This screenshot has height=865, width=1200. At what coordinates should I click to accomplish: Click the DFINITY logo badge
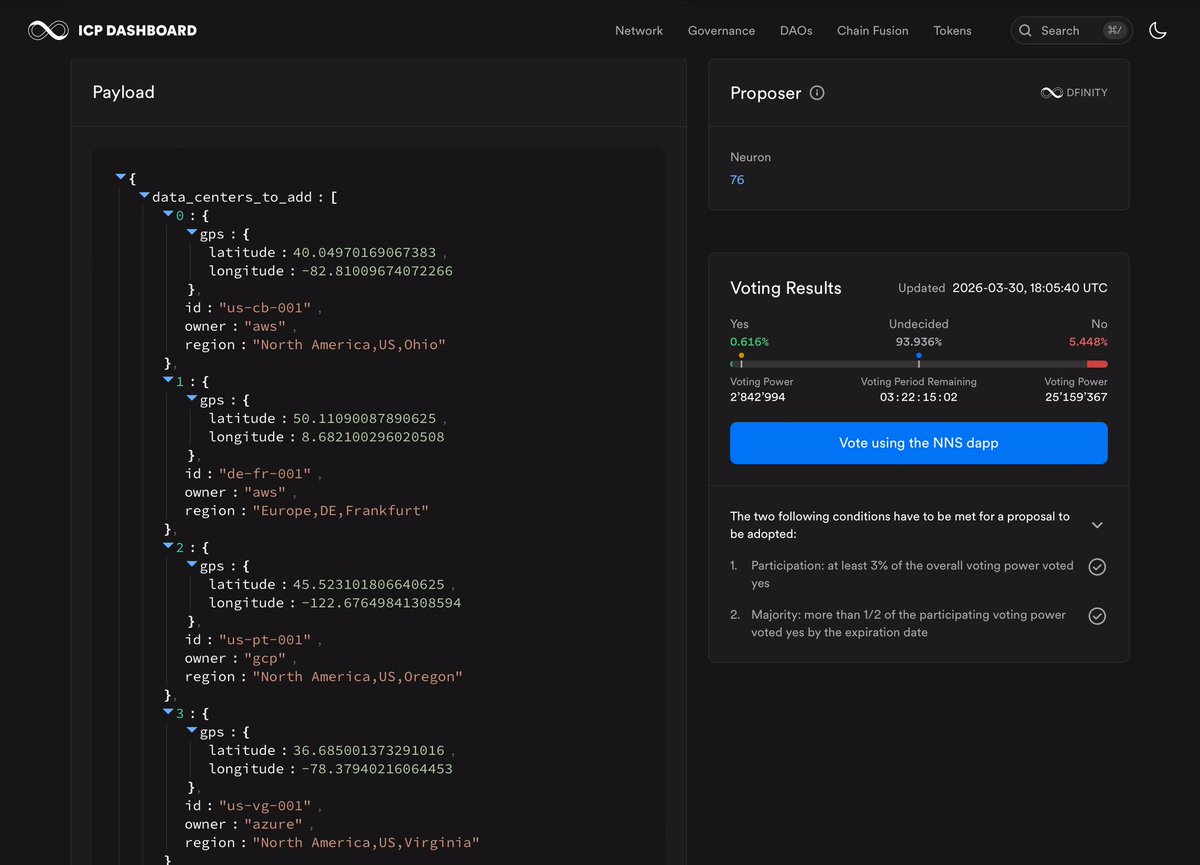pyautogui.click(x=1074, y=92)
